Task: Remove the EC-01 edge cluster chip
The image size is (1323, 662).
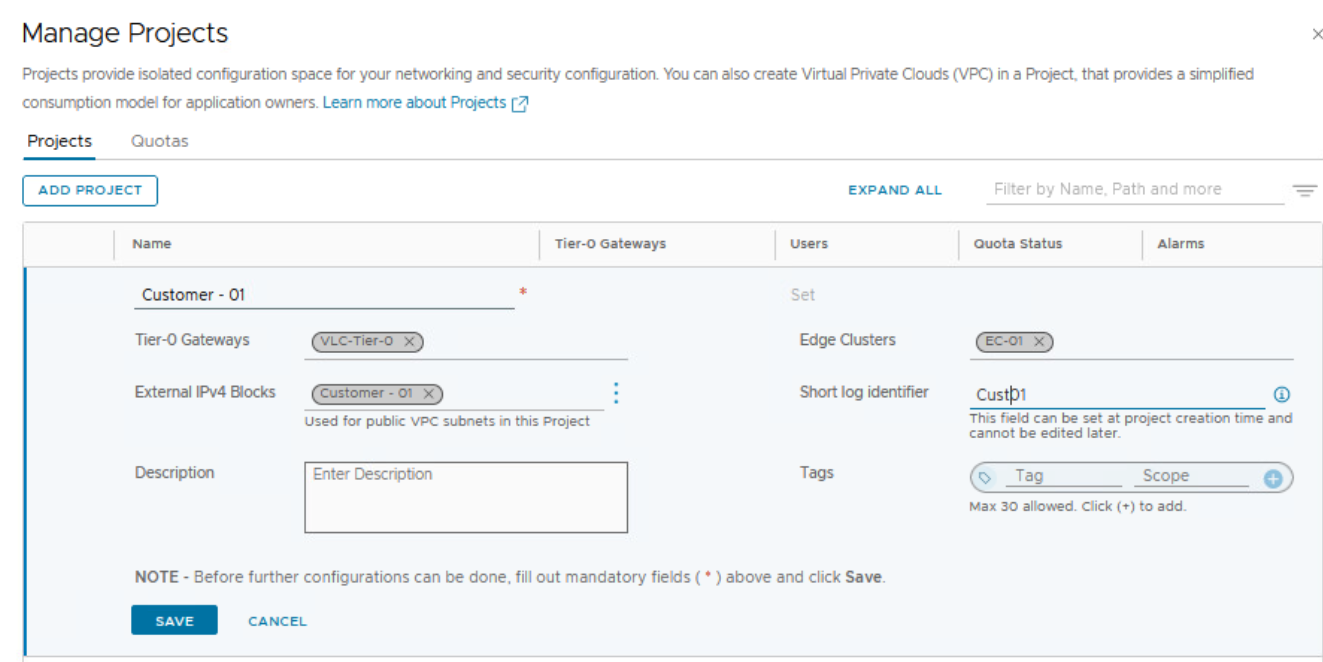Action: (1039, 342)
